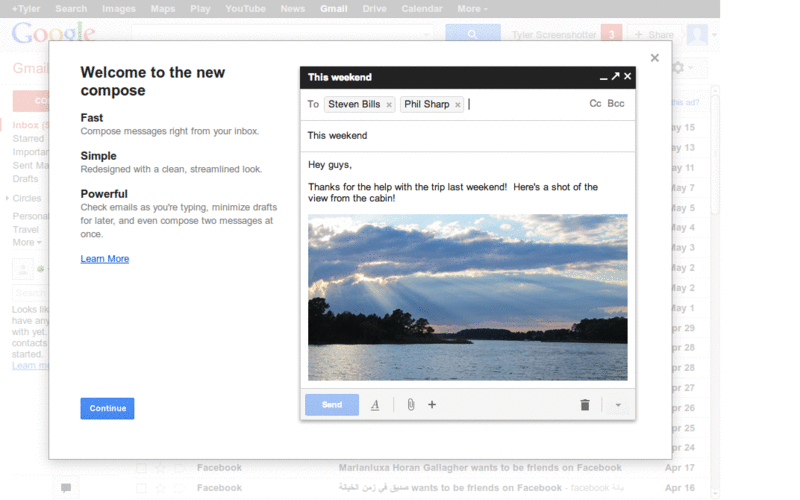800x500 pixels.
Task: Click the Phil Sharp recipient chip
Action: click(x=432, y=104)
